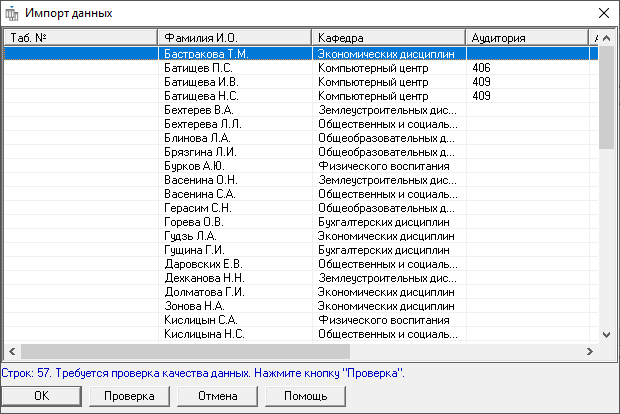
Task: Open help with the Помощь button
Action: [303, 396]
